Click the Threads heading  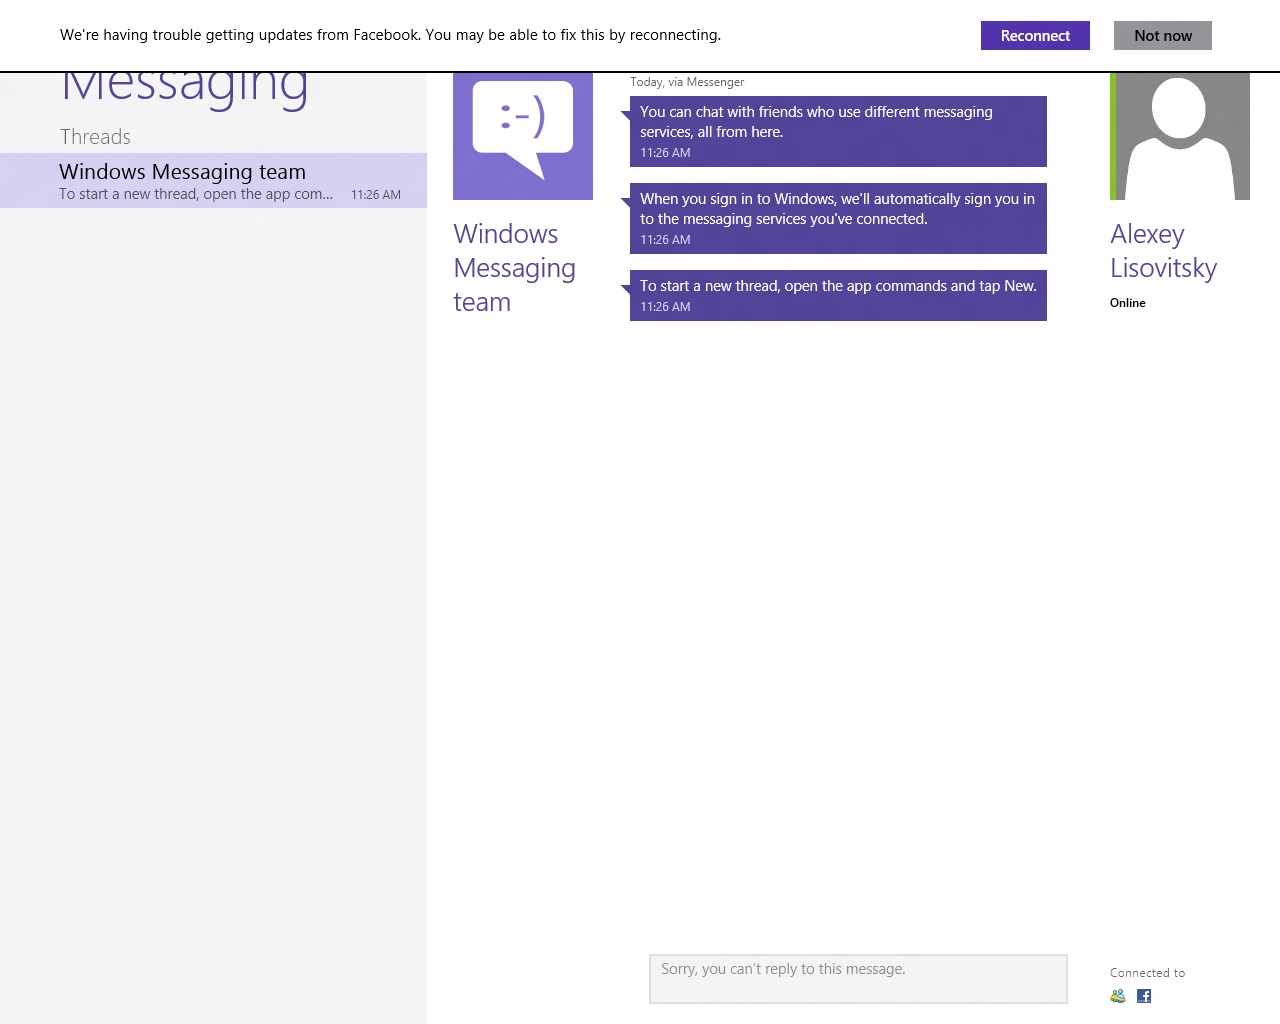click(x=95, y=137)
